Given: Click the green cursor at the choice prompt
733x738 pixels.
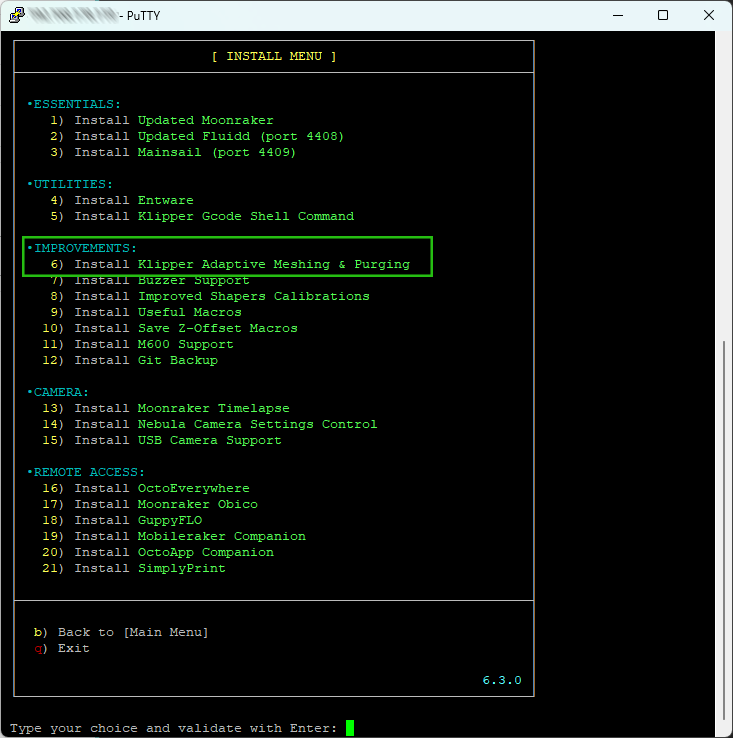Looking at the screenshot, I should coord(350,728).
